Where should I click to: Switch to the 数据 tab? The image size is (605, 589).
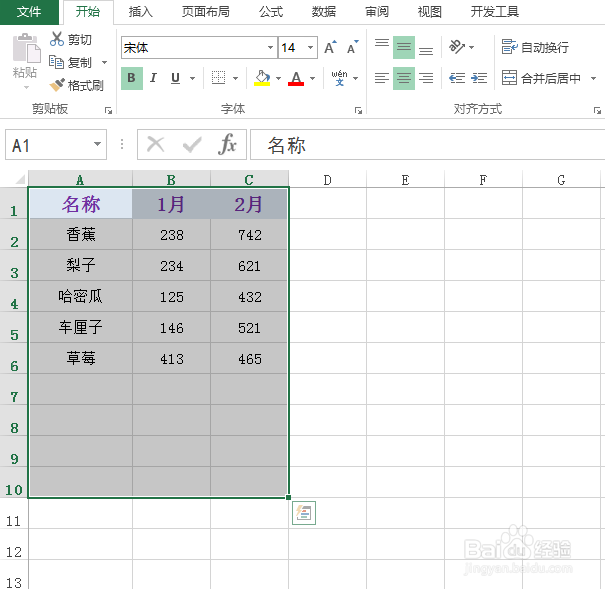(x=324, y=12)
